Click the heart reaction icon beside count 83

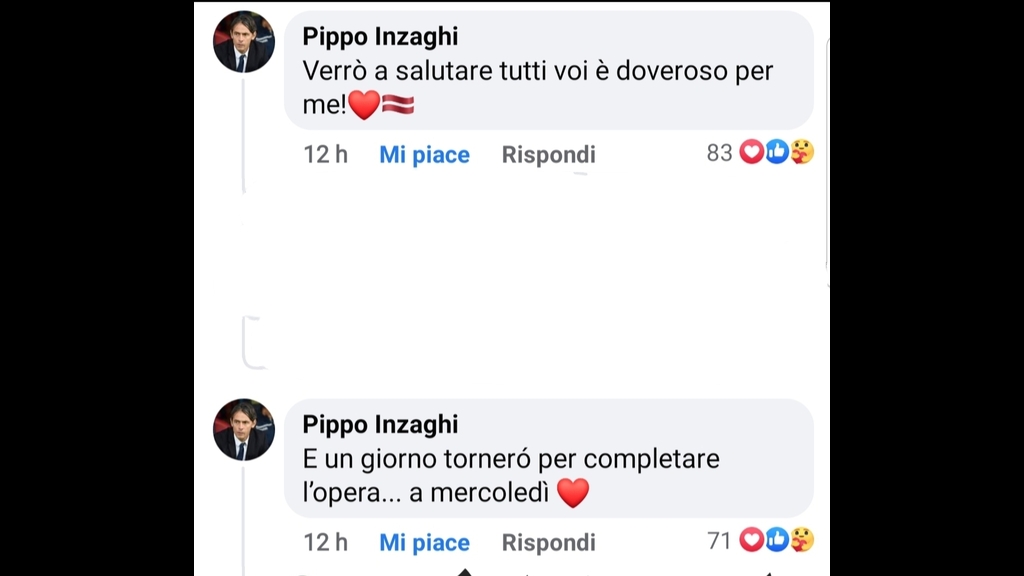pyautogui.click(x=752, y=152)
